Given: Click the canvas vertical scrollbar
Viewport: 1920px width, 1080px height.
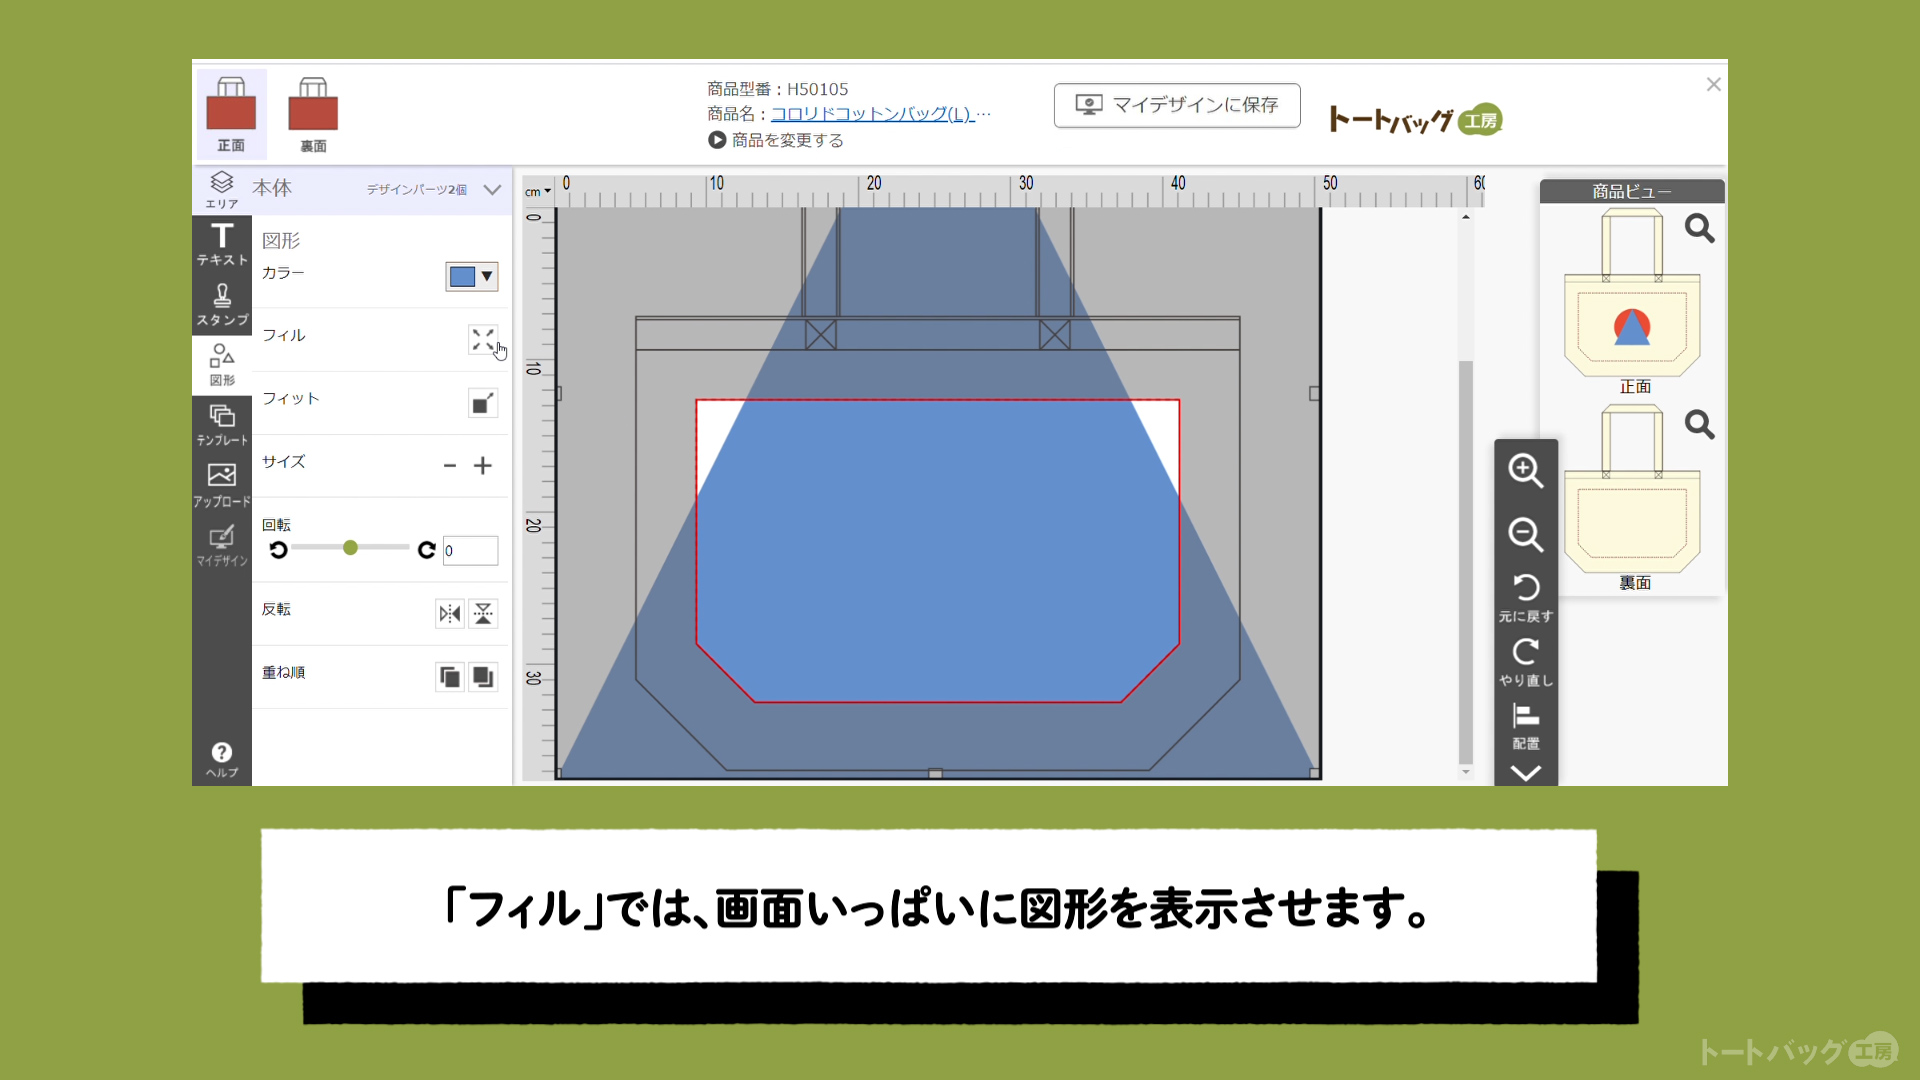Looking at the screenshot, I should [1466, 562].
